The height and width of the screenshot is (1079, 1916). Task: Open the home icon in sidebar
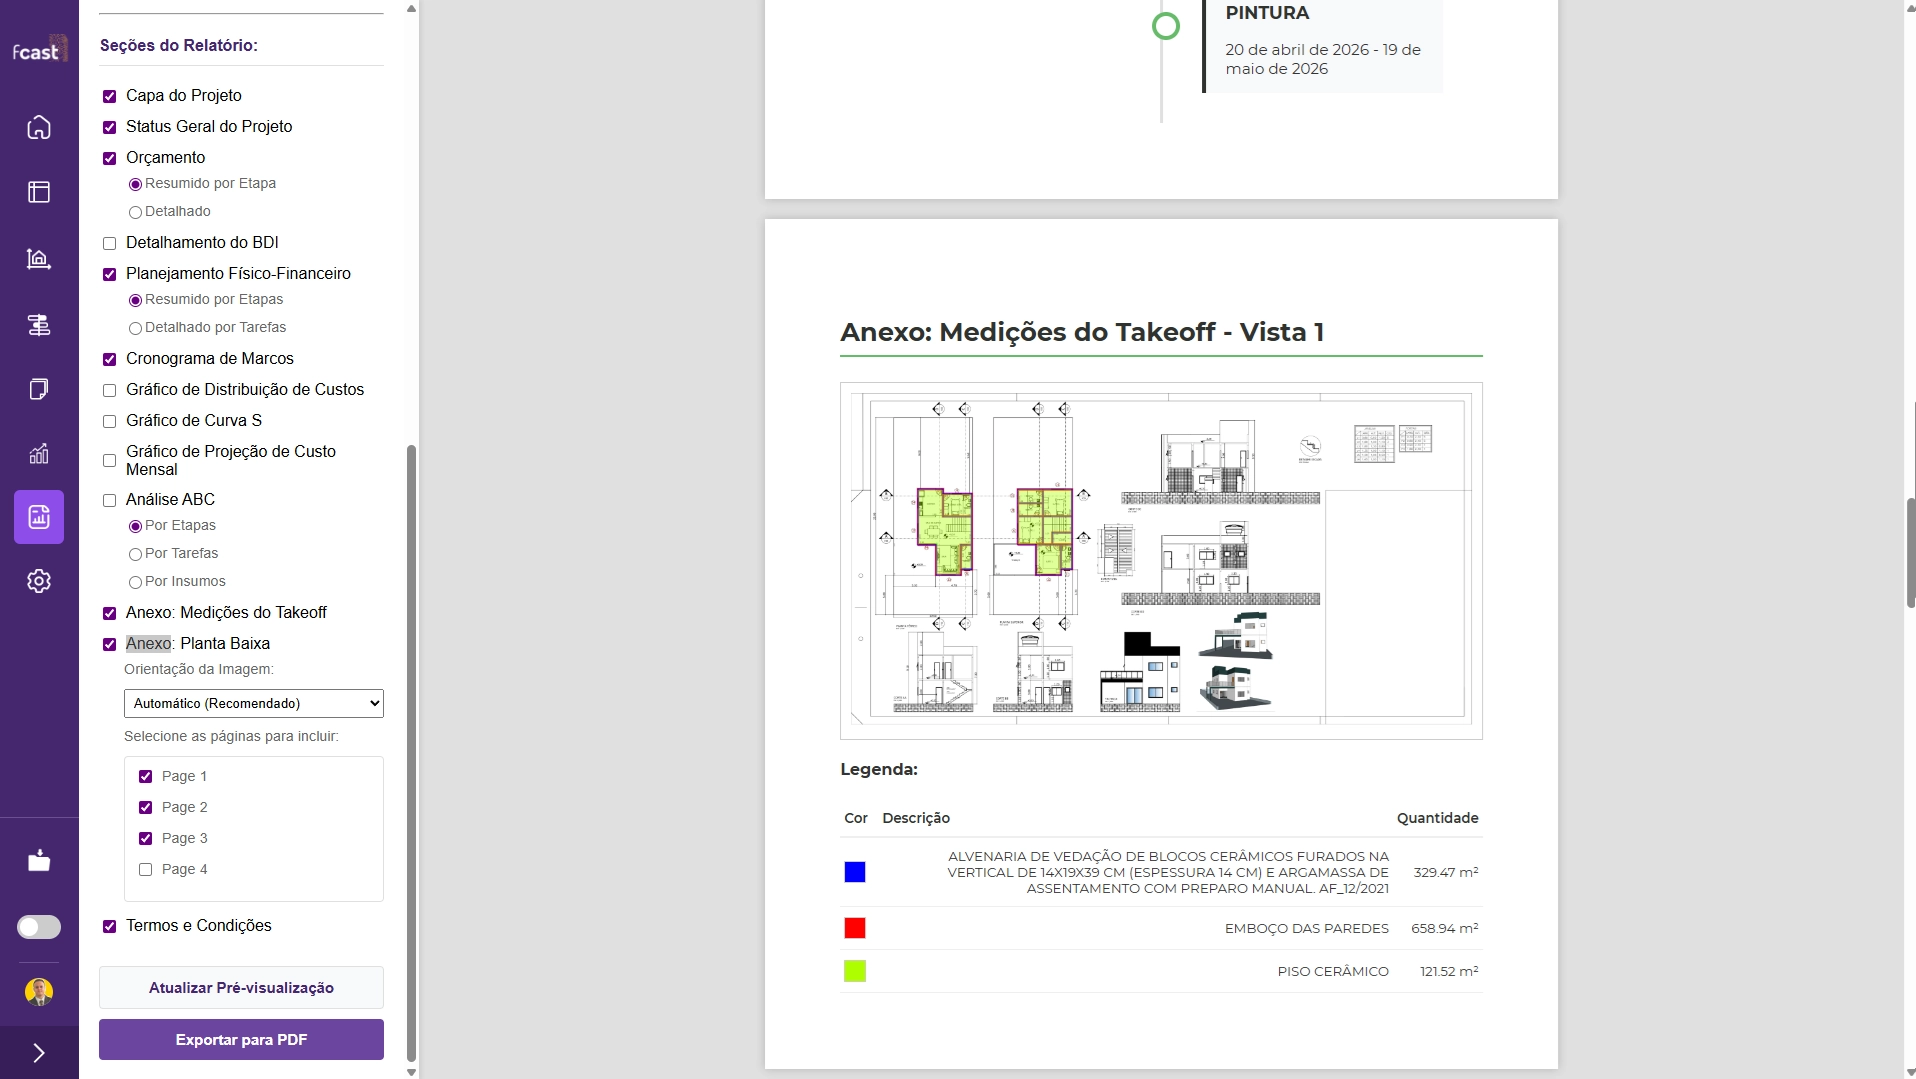pyautogui.click(x=39, y=127)
